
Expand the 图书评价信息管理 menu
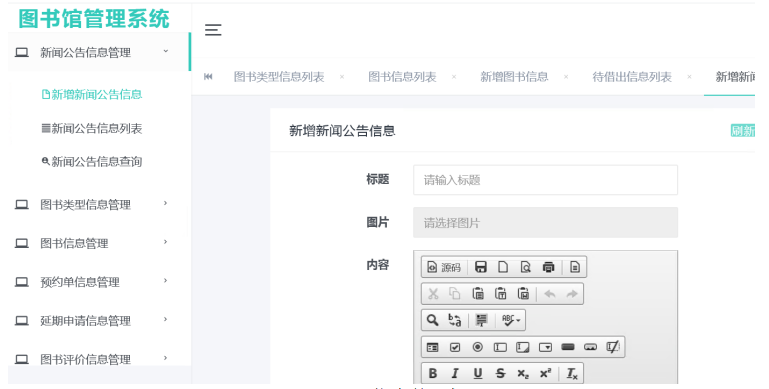tap(99, 360)
